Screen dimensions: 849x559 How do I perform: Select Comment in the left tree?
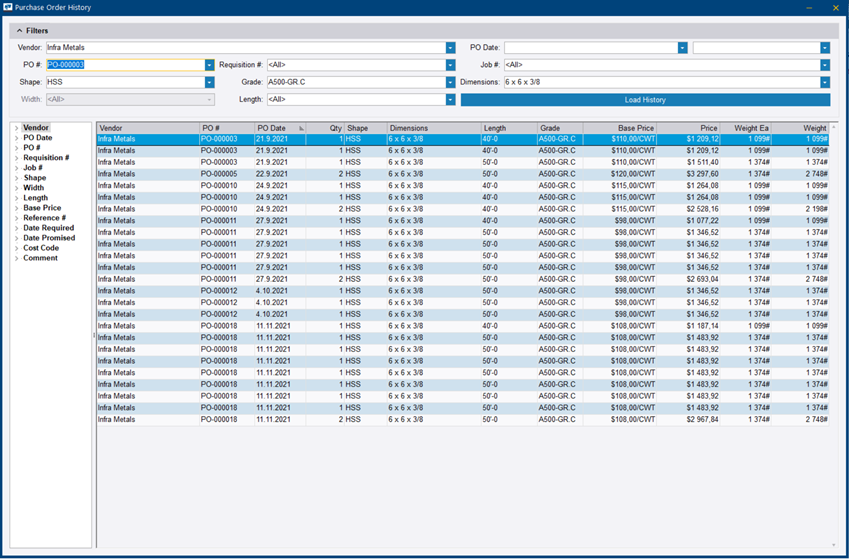(x=40, y=258)
